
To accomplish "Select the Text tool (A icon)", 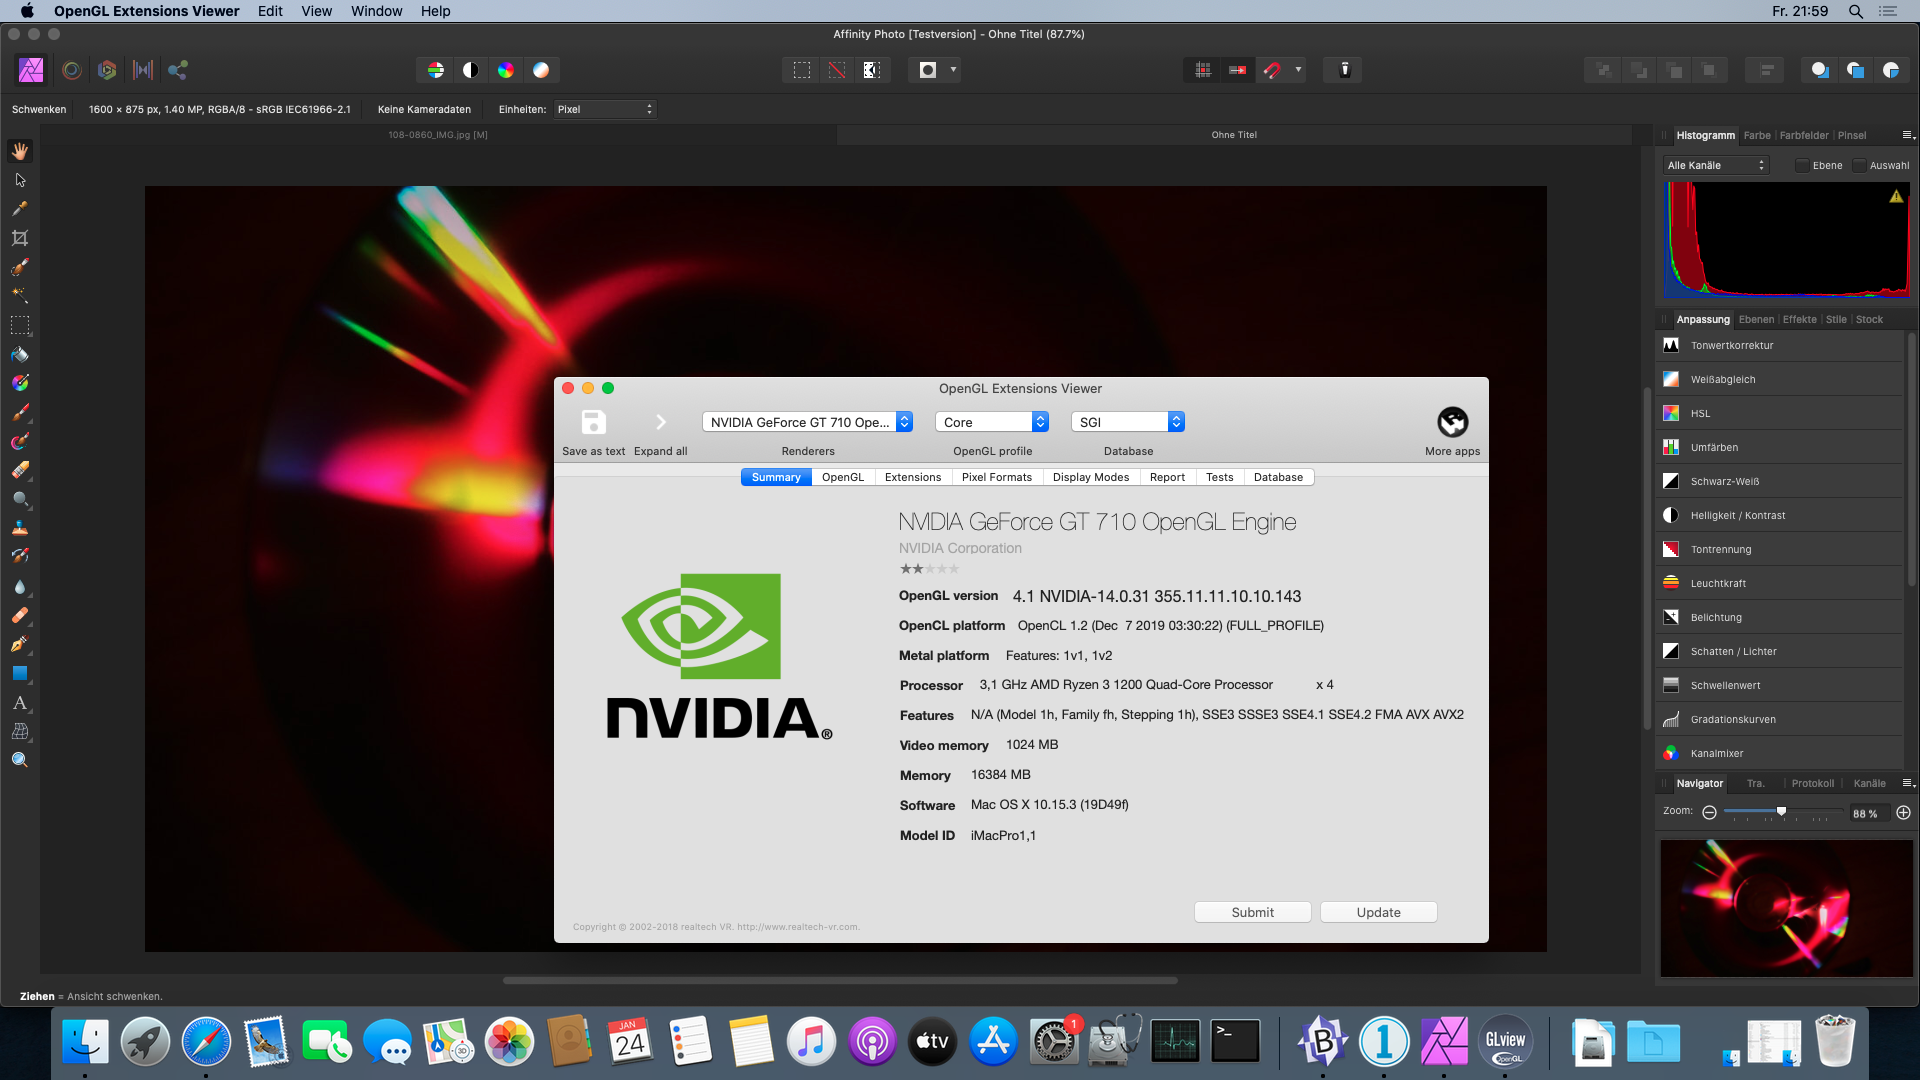I will pos(20,703).
